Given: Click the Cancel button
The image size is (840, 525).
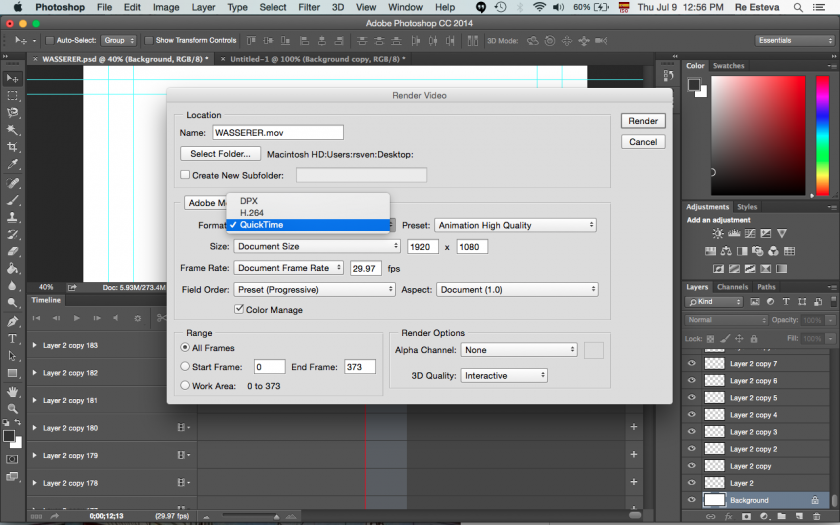Looking at the screenshot, I should pos(643,142).
